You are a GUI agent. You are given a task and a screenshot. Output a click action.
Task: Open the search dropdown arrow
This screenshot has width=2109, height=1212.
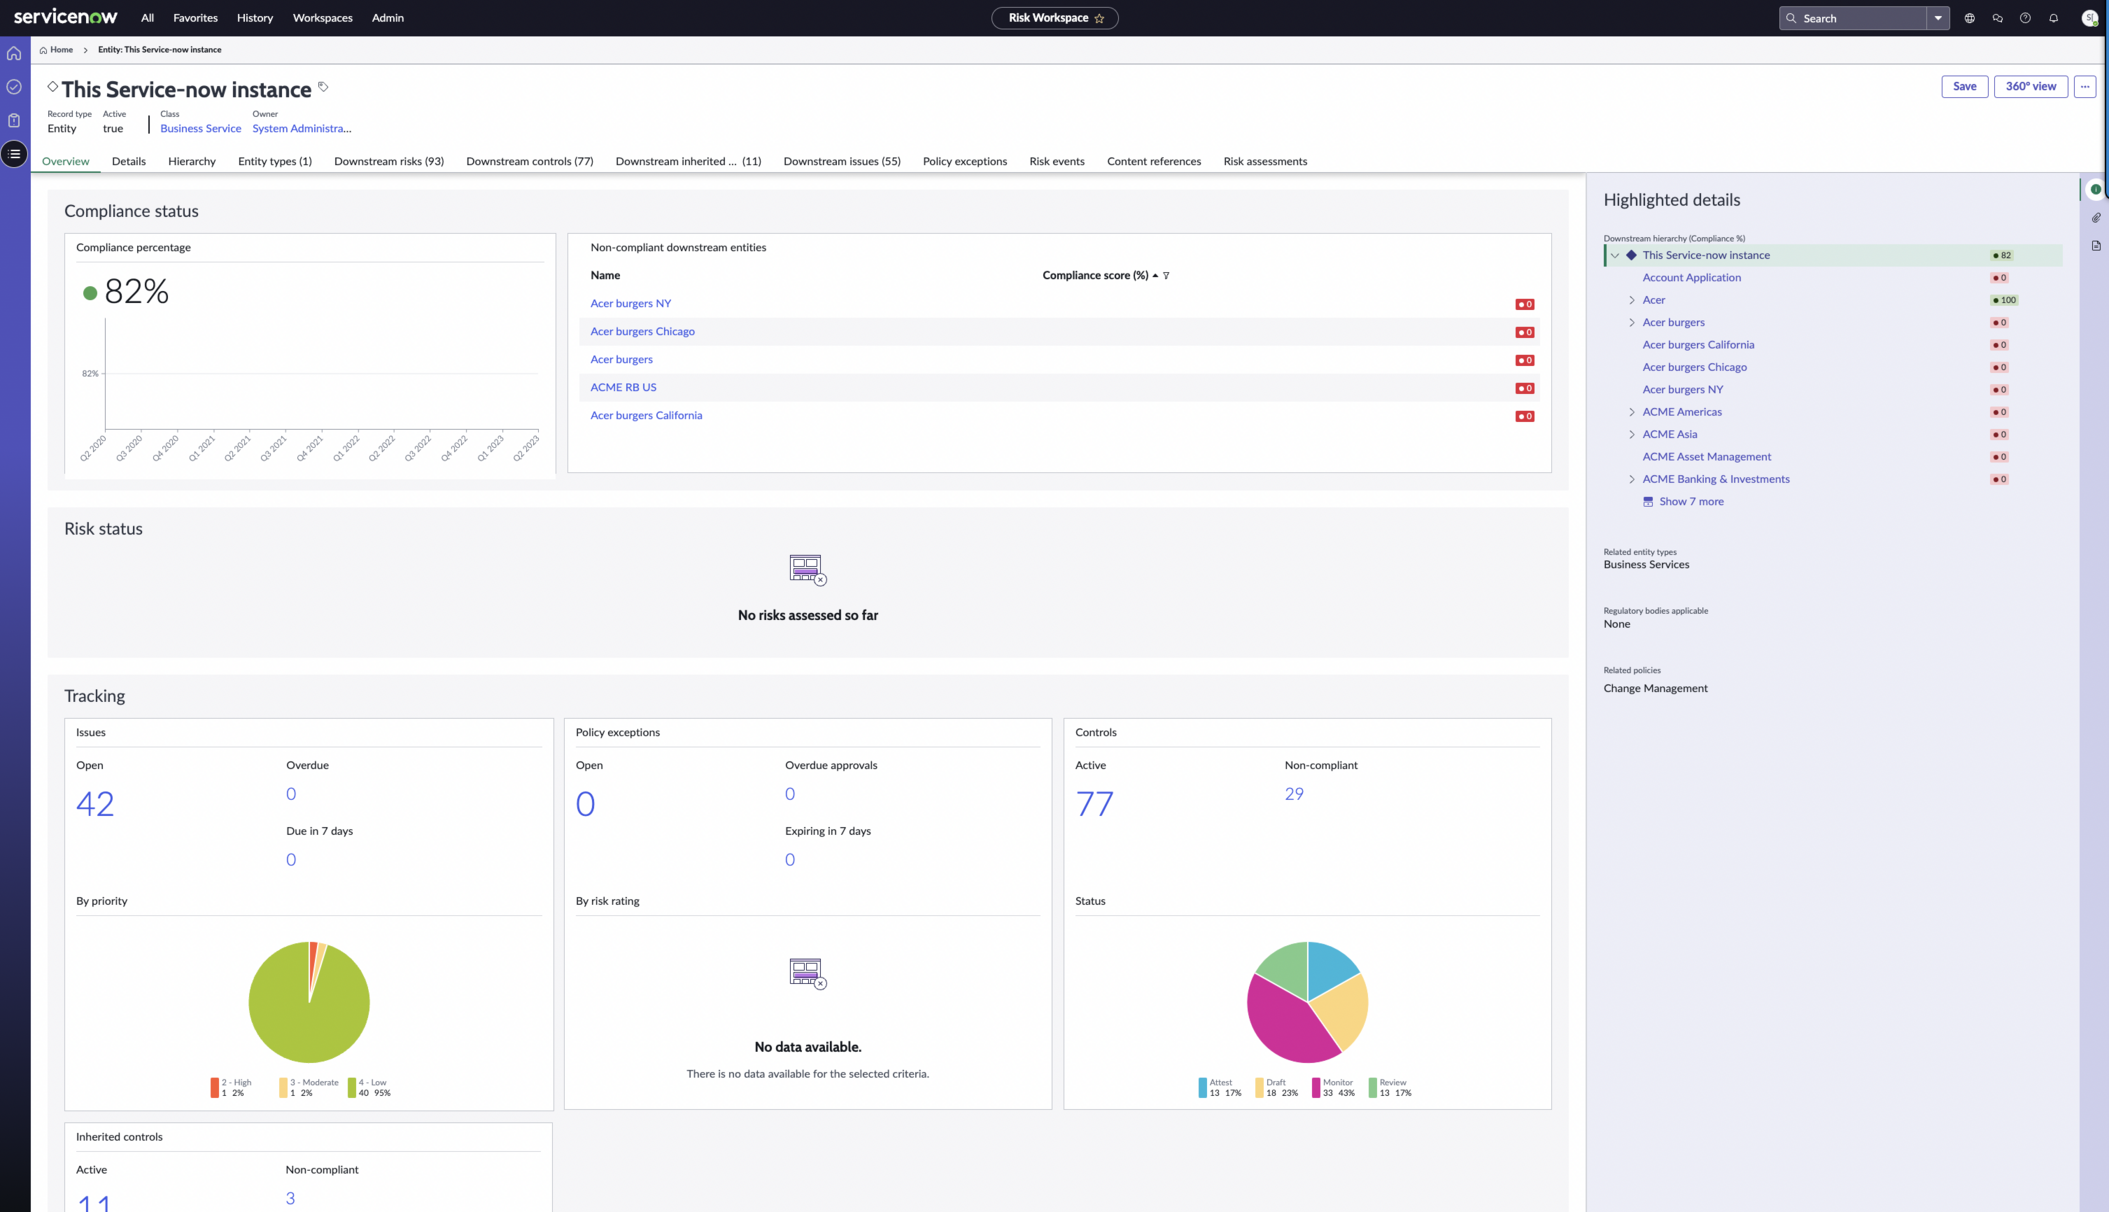(1938, 18)
